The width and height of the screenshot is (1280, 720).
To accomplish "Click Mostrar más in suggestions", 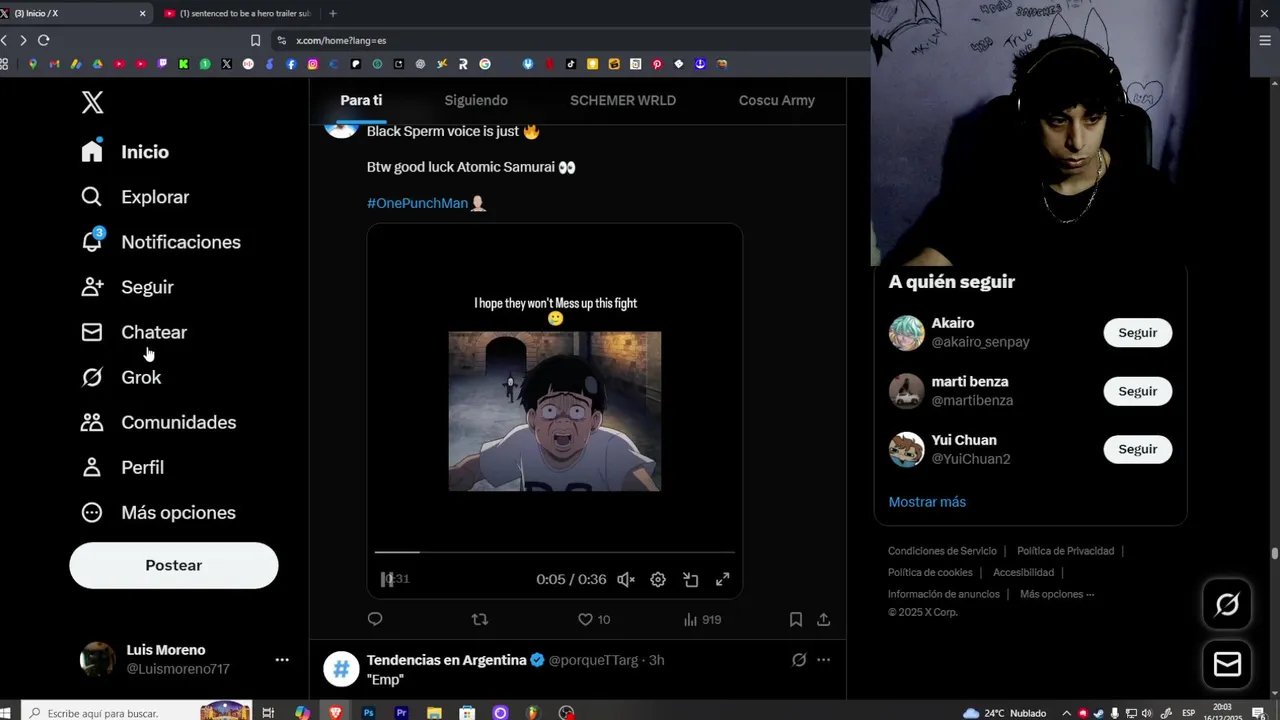I will coord(927,502).
